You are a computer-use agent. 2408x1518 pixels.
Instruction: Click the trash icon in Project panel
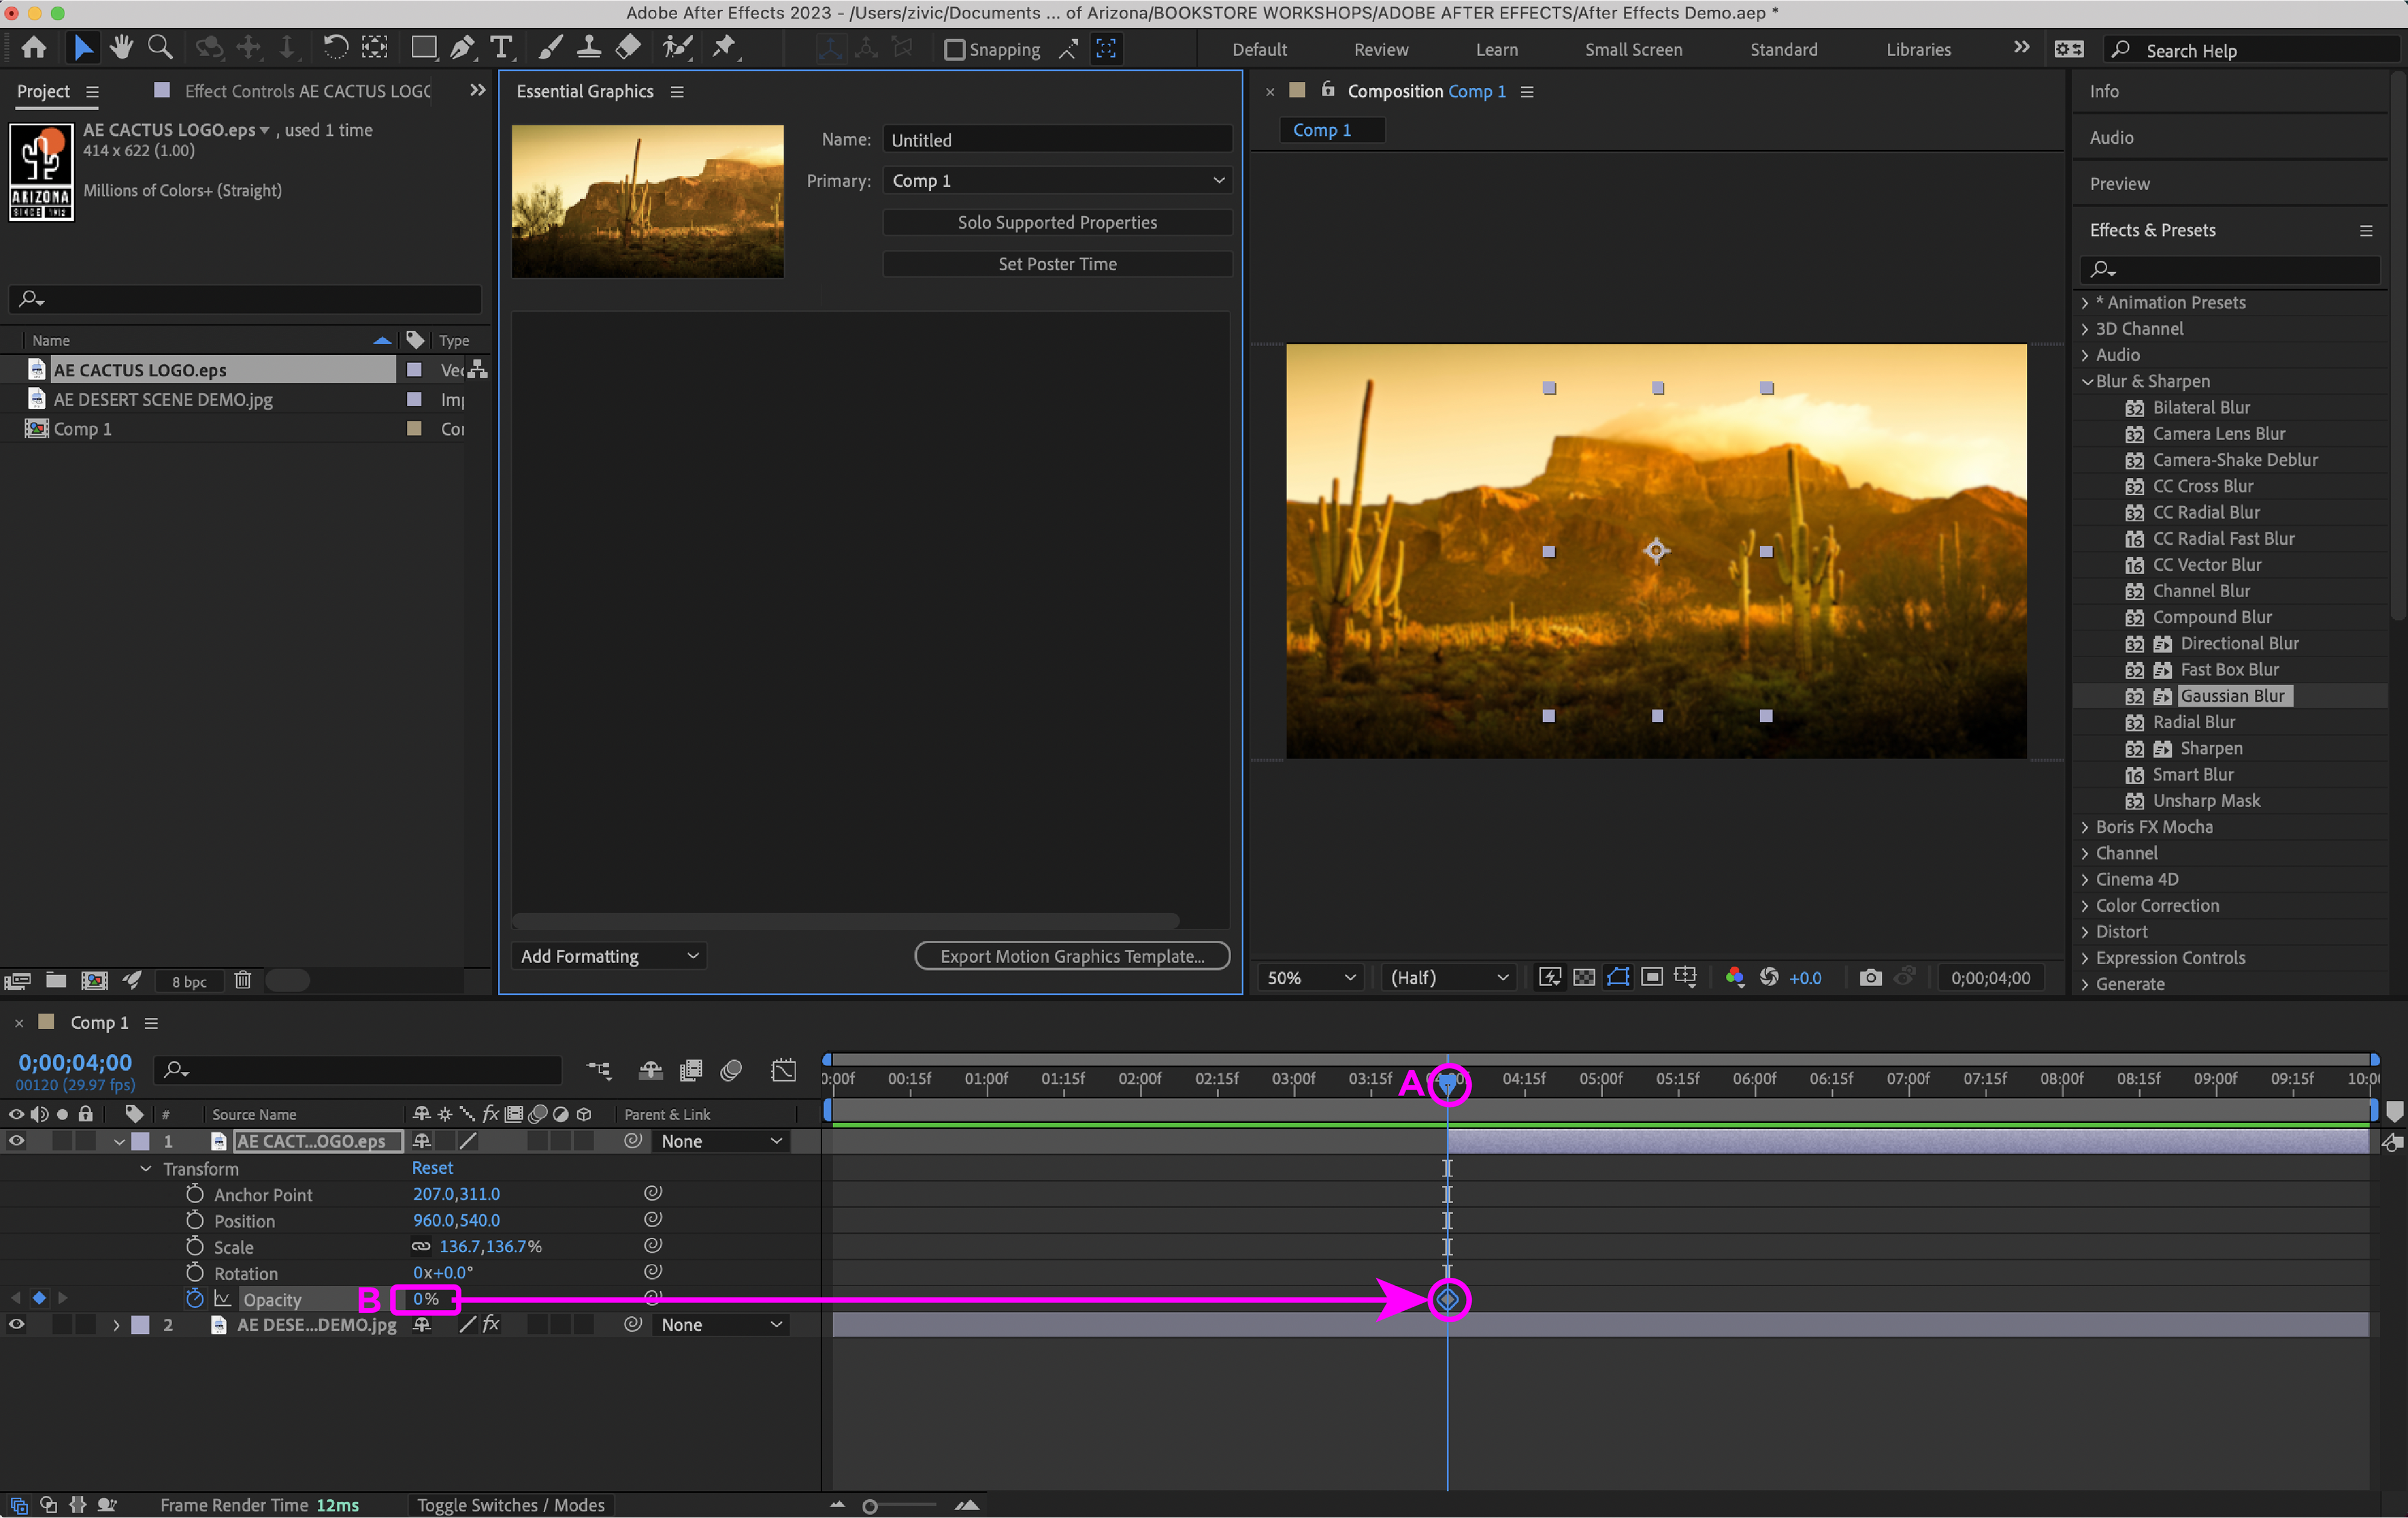click(242, 980)
